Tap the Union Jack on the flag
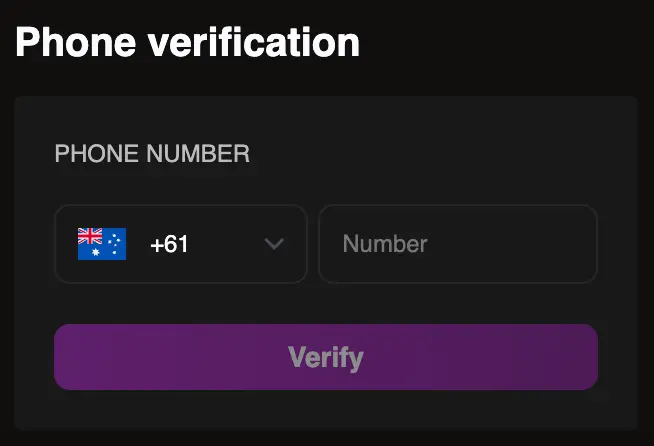 [90, 236]
